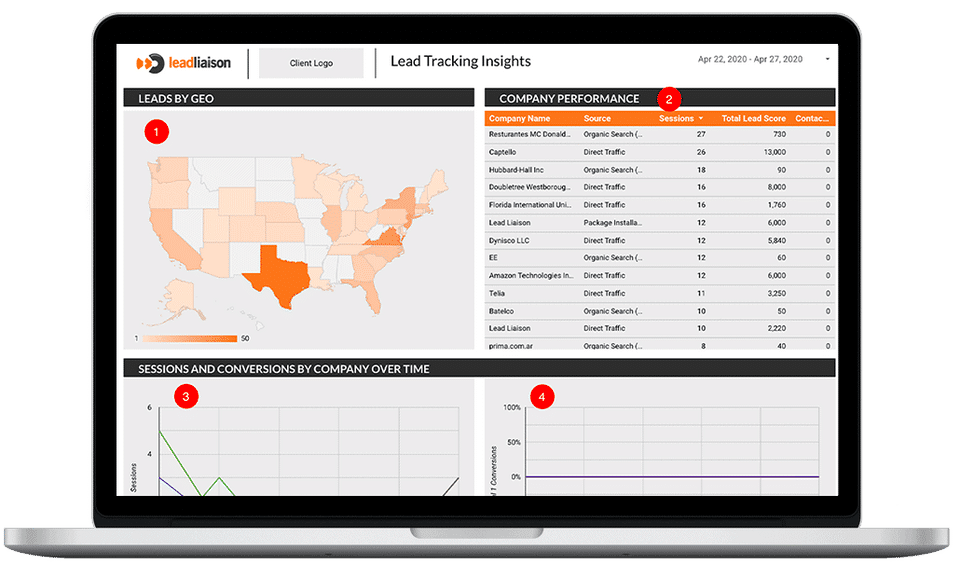Screen dimensions: 960x565
Task: Click the Telia company name
Action: point(497,294)
